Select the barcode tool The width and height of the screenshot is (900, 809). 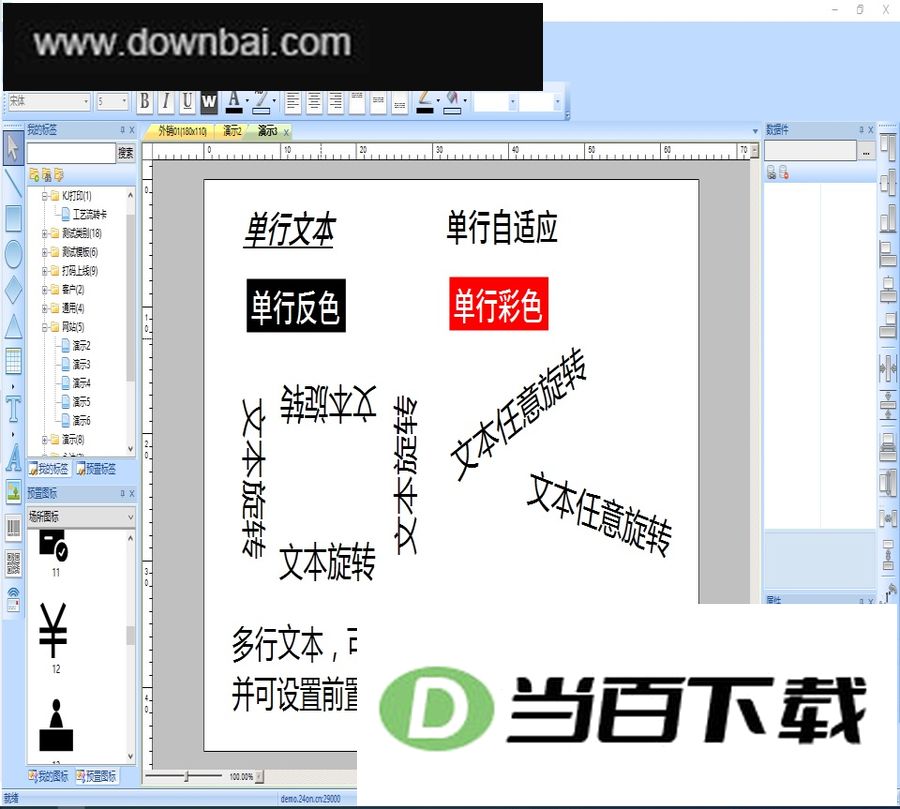13,528
